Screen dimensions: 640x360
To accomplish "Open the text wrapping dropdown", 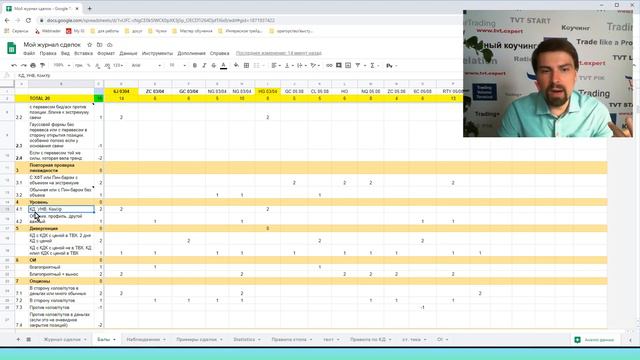I will pyautogui.click(x=301, y=65).
